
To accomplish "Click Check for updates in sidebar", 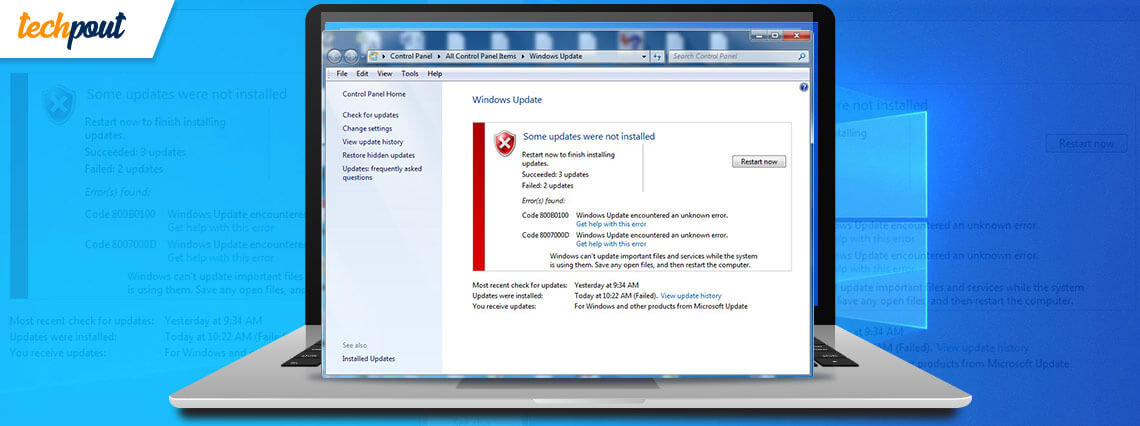I will pos(370,115).
